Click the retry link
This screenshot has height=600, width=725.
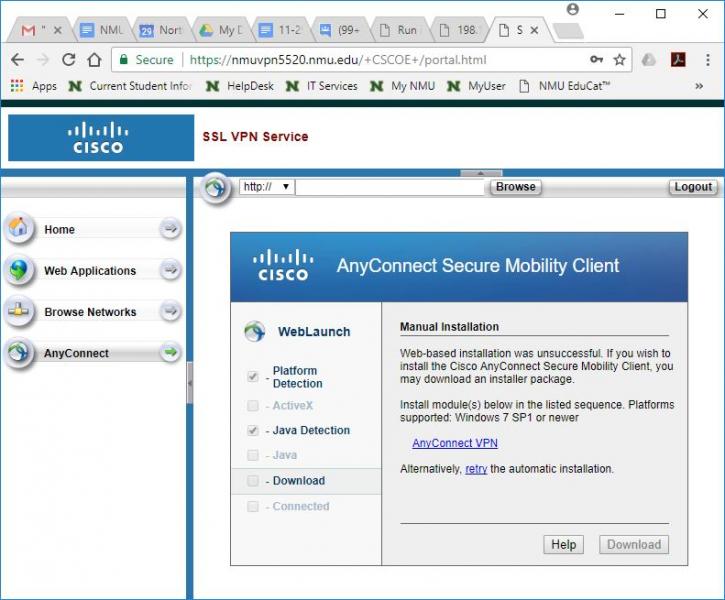[476, 469]
